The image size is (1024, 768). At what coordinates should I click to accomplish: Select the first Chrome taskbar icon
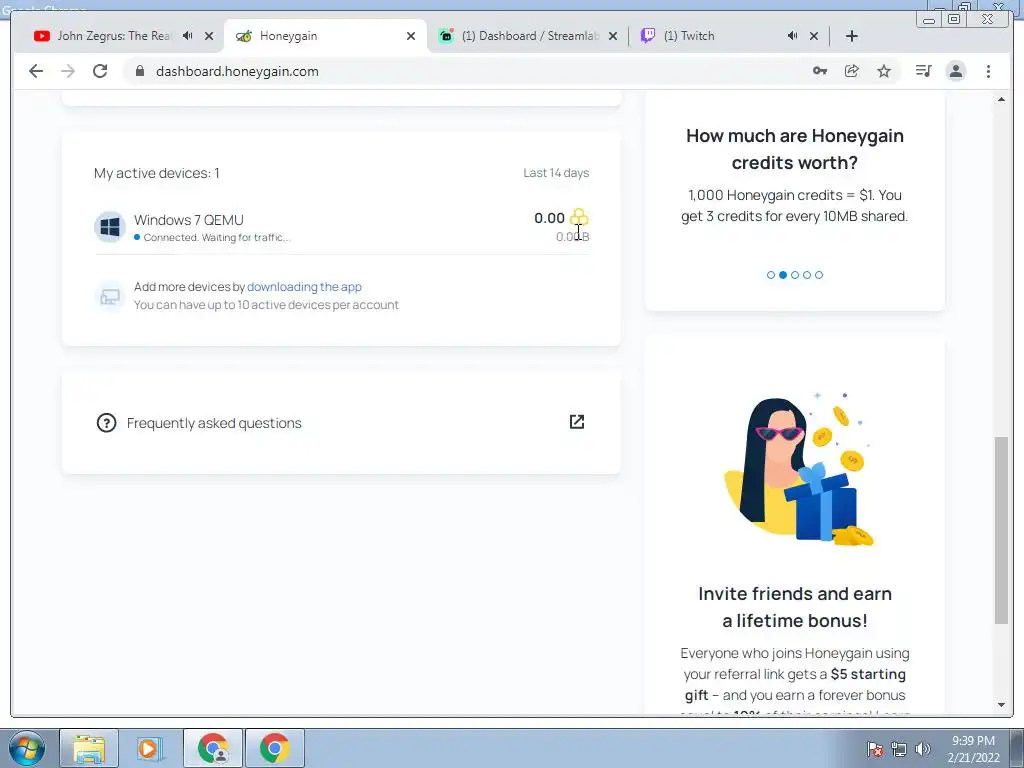point(213,748)
